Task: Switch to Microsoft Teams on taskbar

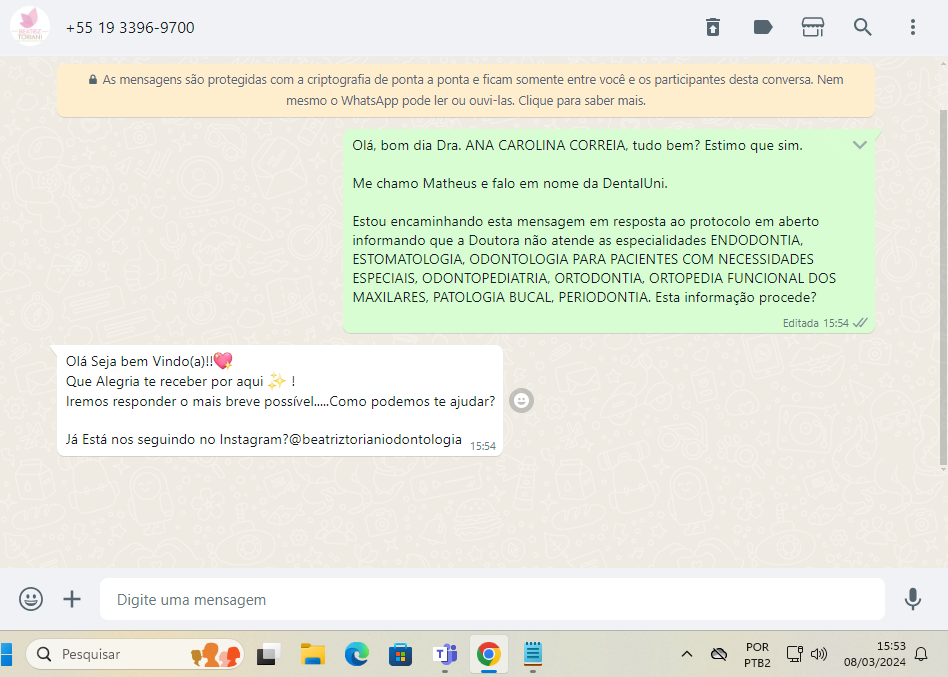Action: click(x=445, y=654)
